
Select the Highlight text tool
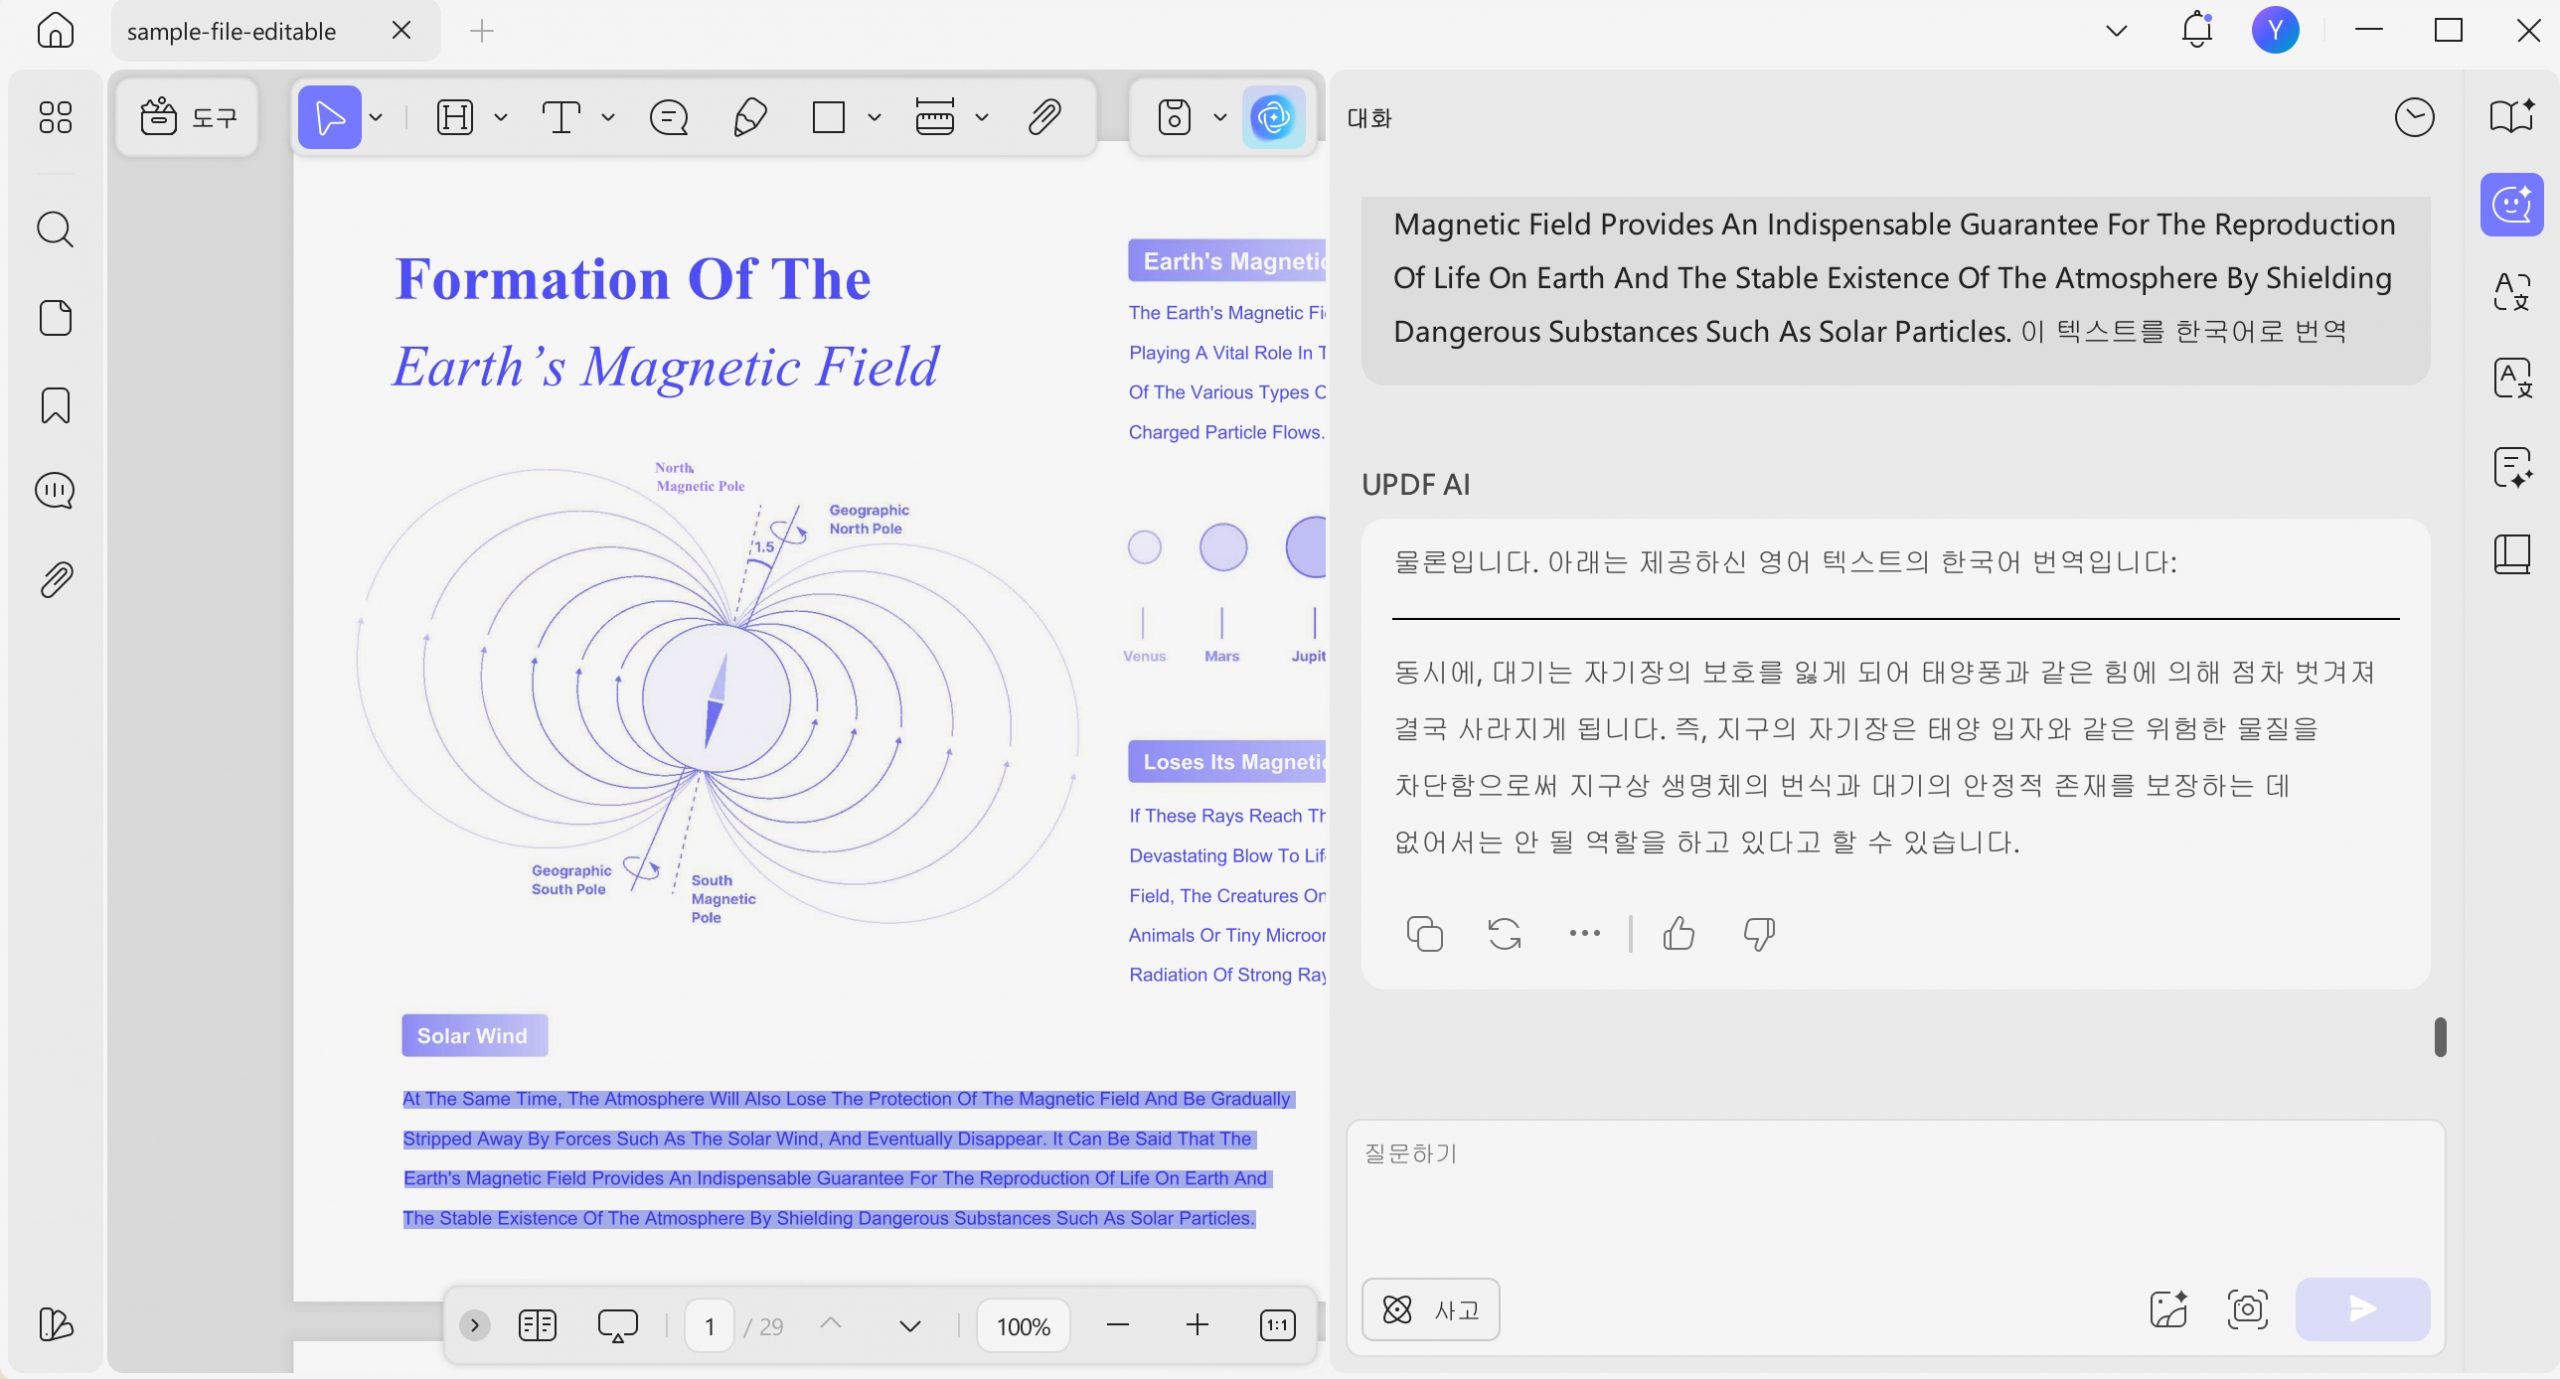455,117
